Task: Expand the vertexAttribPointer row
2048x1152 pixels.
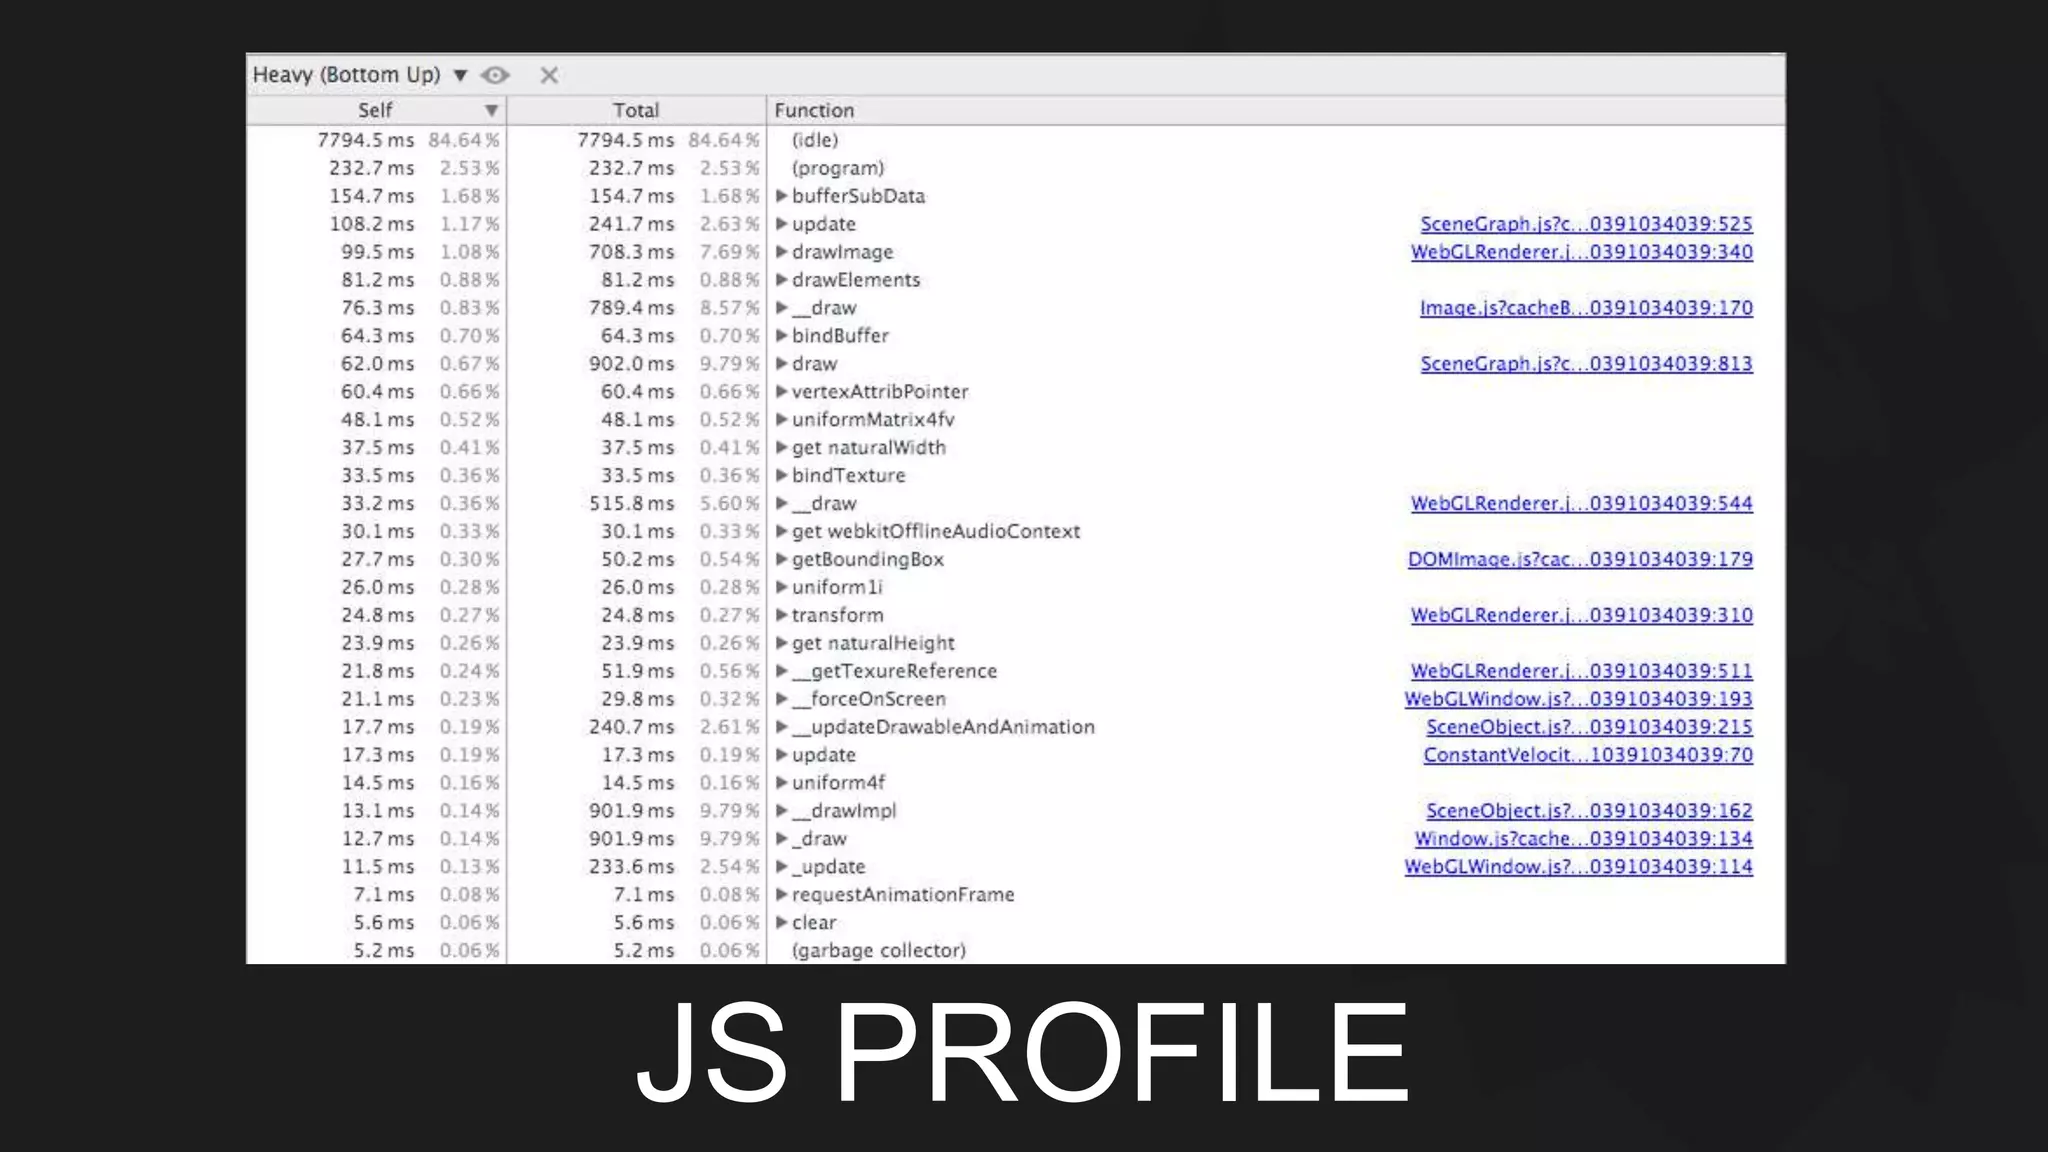Action: pyautogui.click(x=782, y=392)
